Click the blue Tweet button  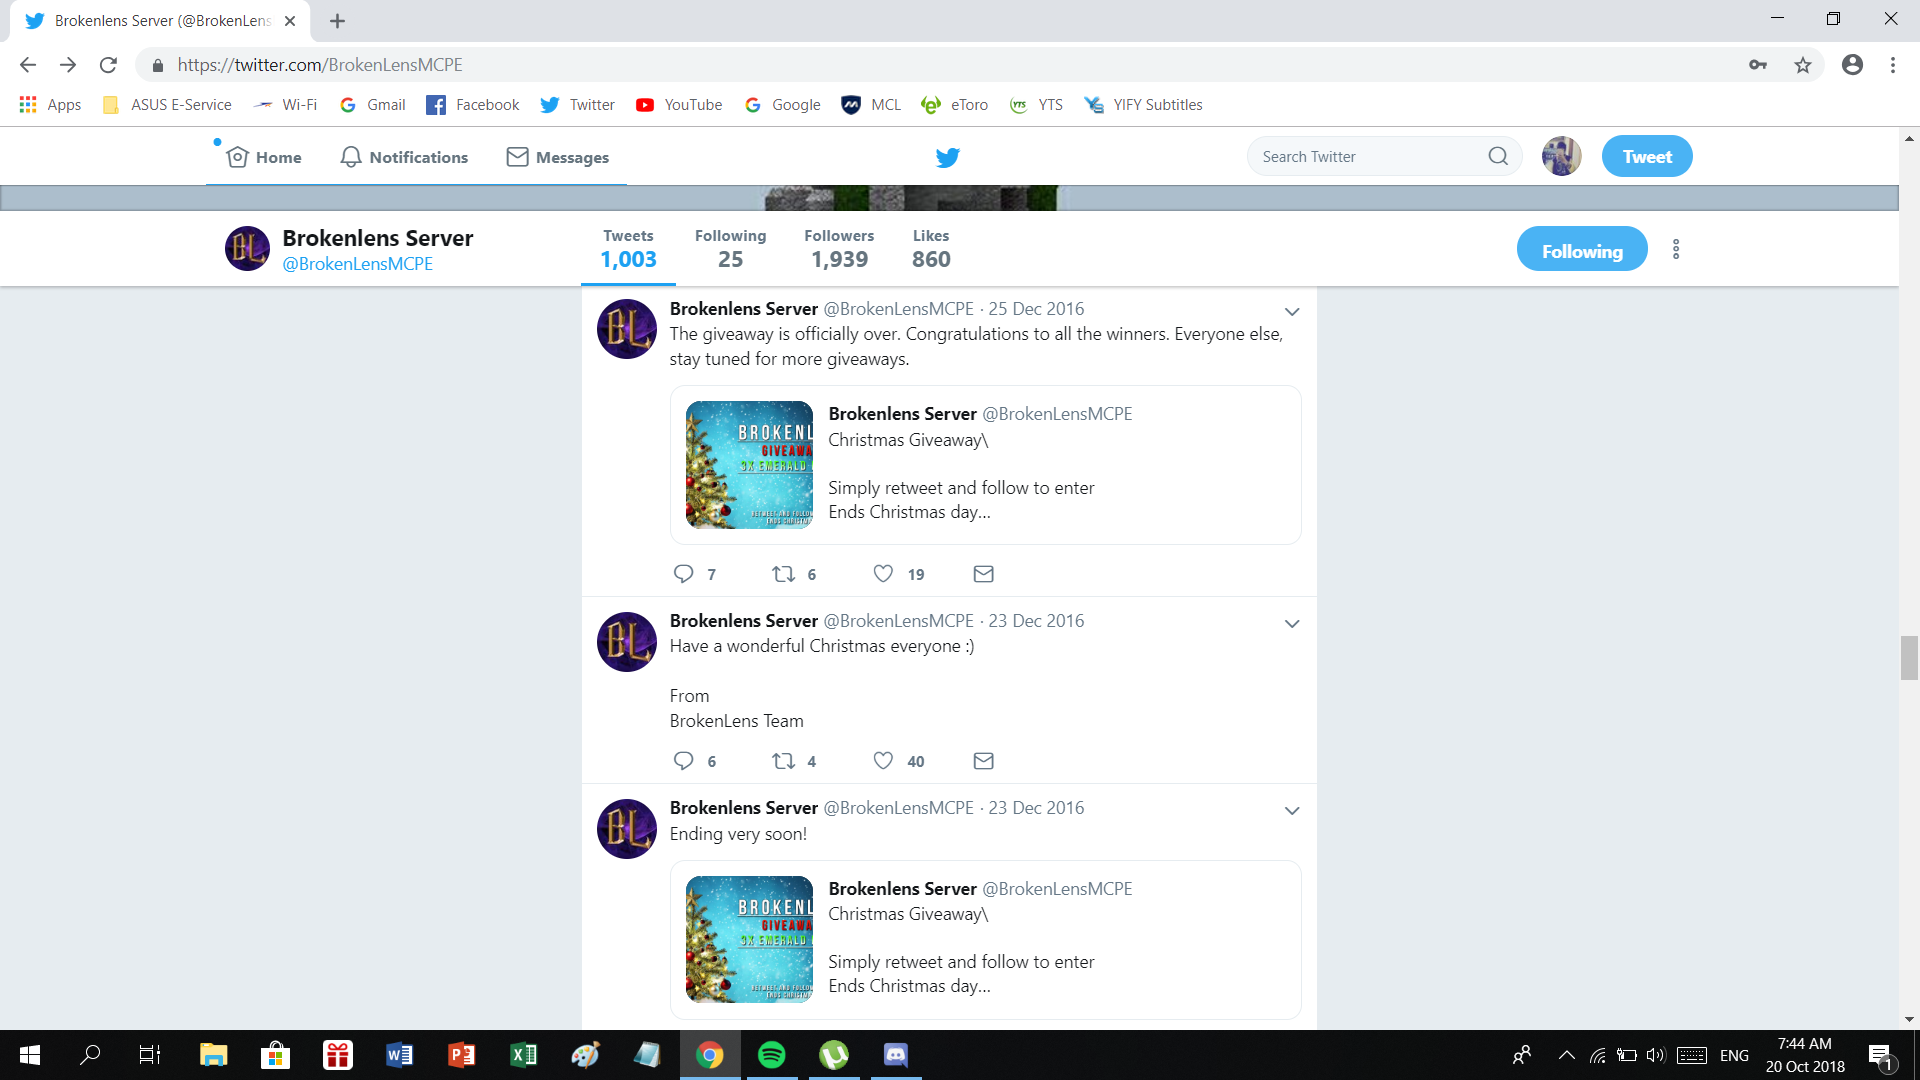point(1647,156)
